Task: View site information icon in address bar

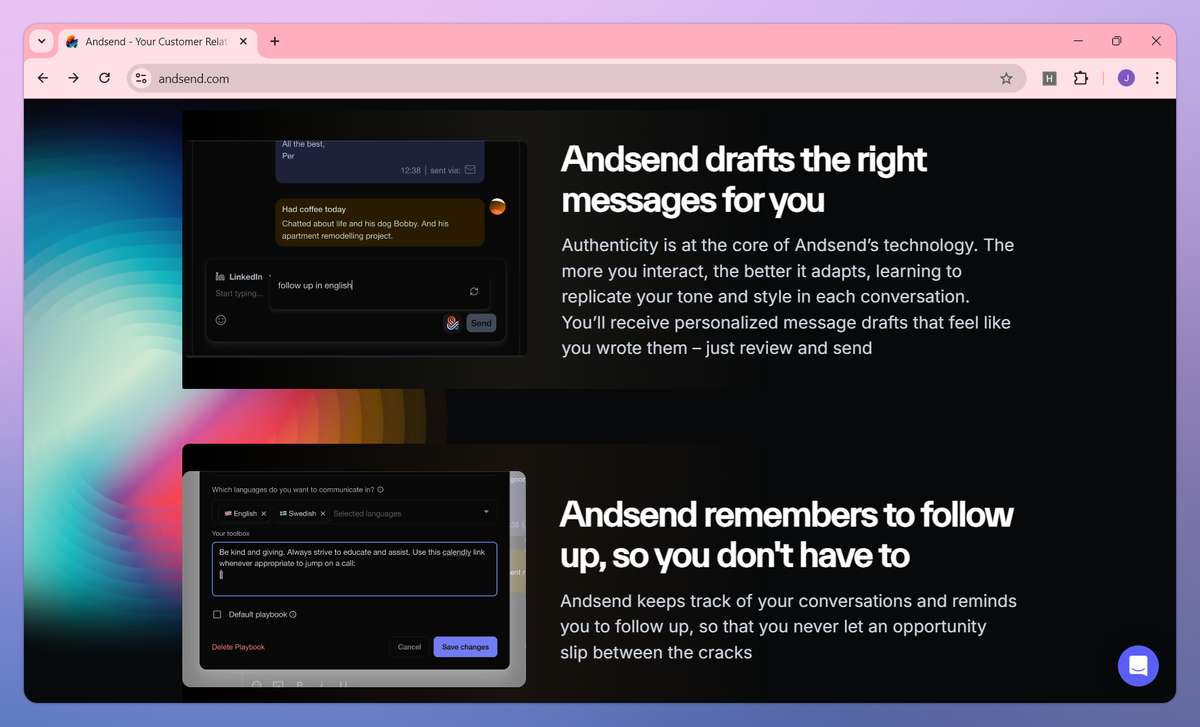Action: tap(141, 78)
